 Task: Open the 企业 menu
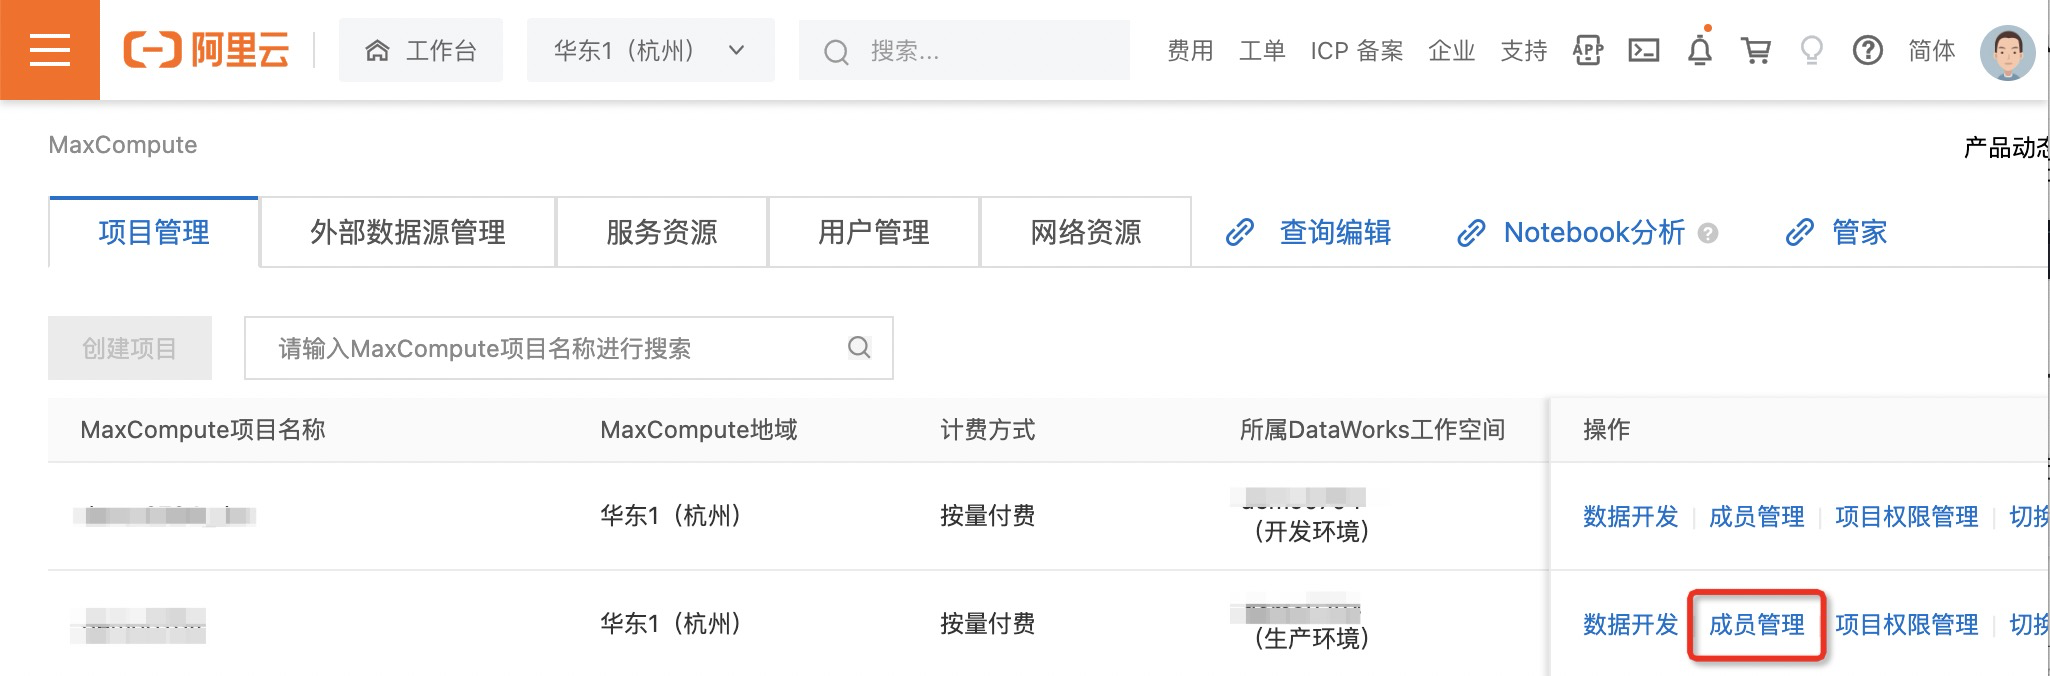[x=1452, y=51]
